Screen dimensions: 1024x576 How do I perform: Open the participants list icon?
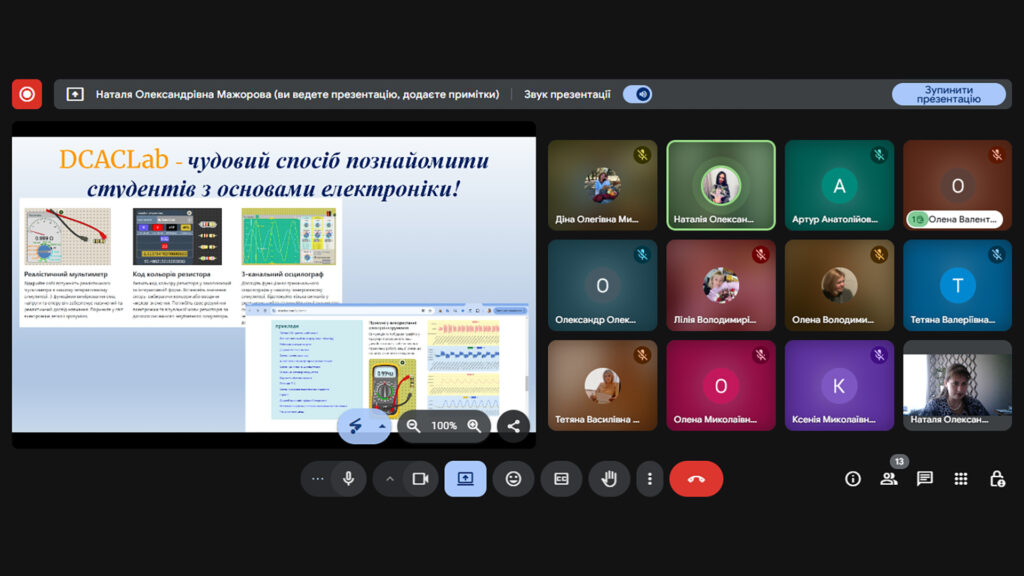click(x=888, y=479)
